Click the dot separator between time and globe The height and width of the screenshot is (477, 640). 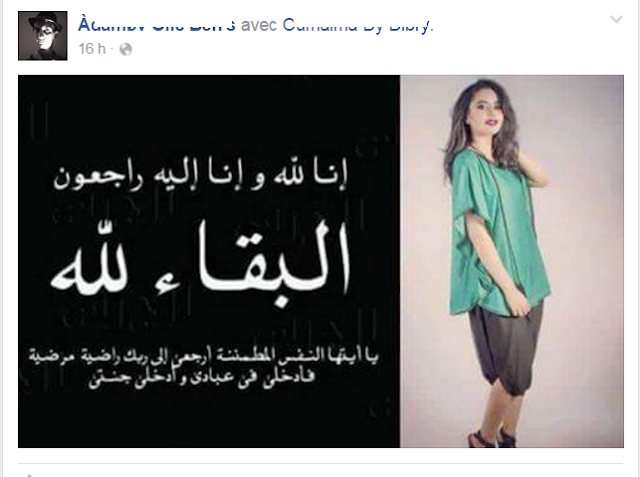pos(112,49)
